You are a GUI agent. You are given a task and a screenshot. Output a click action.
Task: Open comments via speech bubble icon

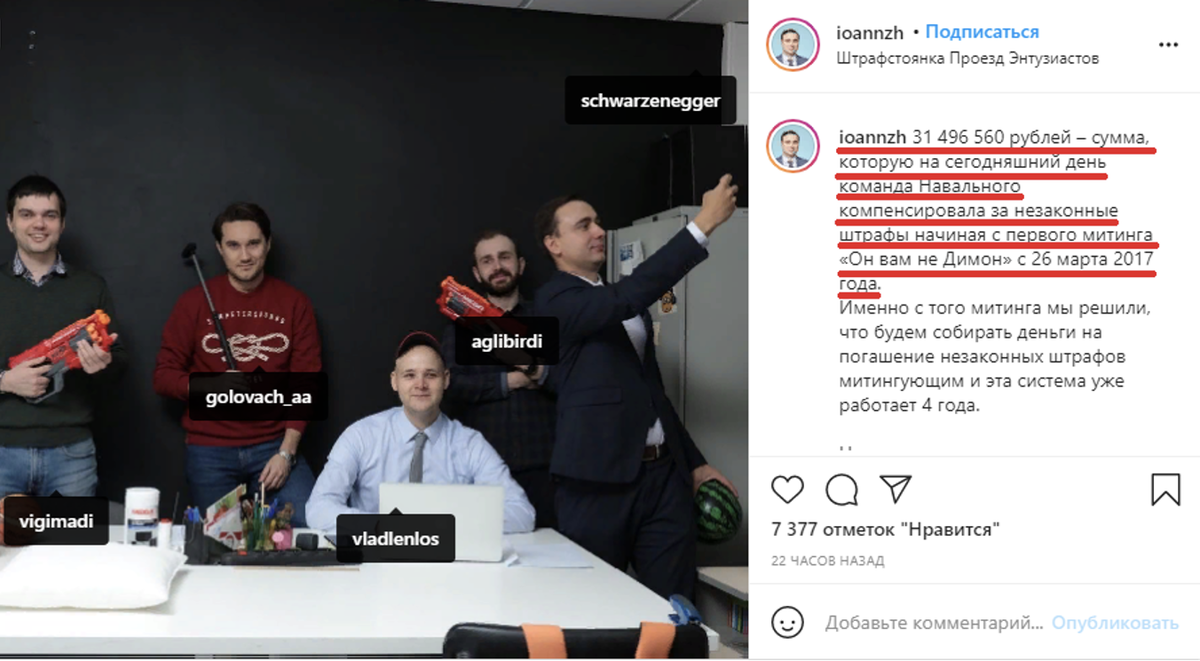[x=842, y=488]
